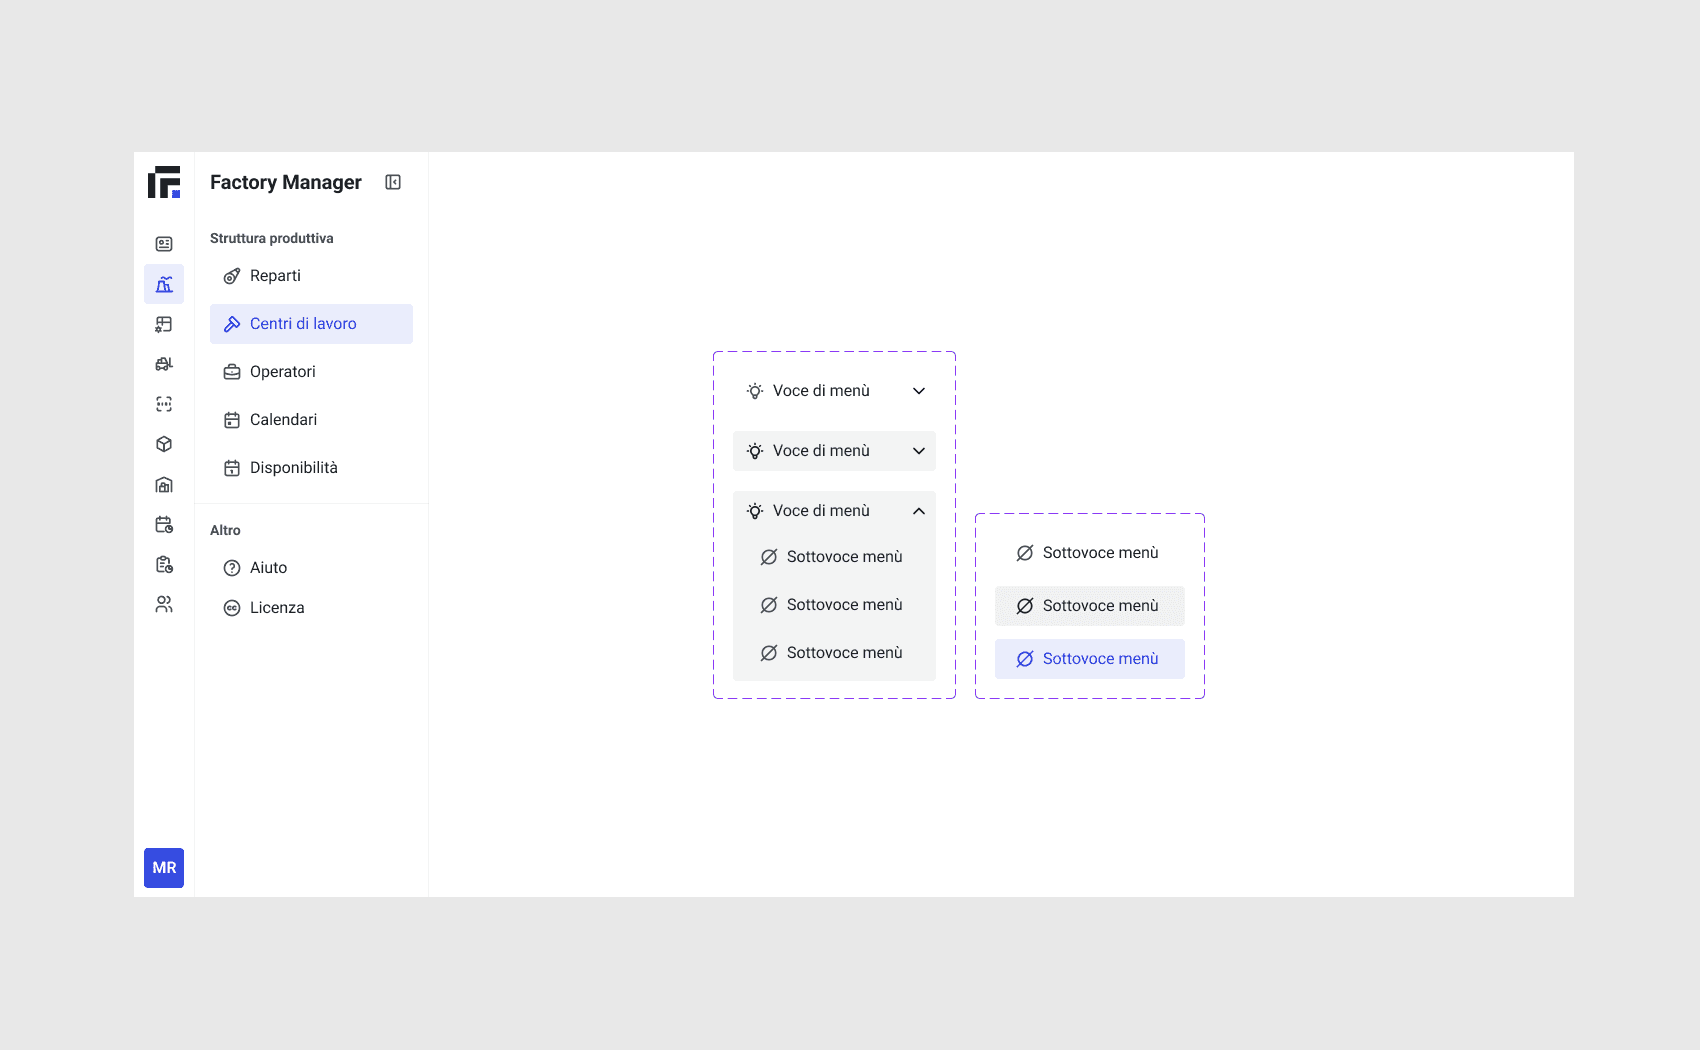
Task: Open the Operatori menu item
Action: tap(311, 372)
